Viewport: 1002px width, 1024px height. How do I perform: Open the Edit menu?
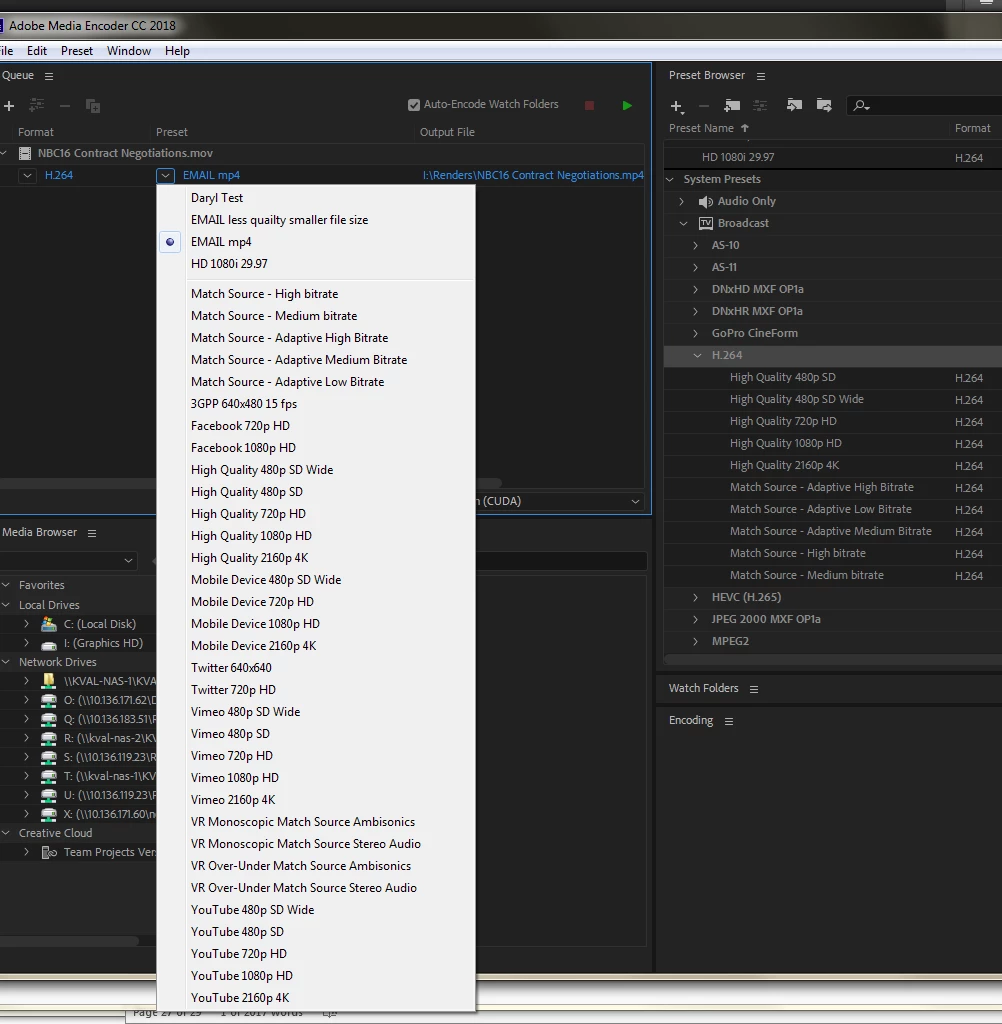point(37,51)
